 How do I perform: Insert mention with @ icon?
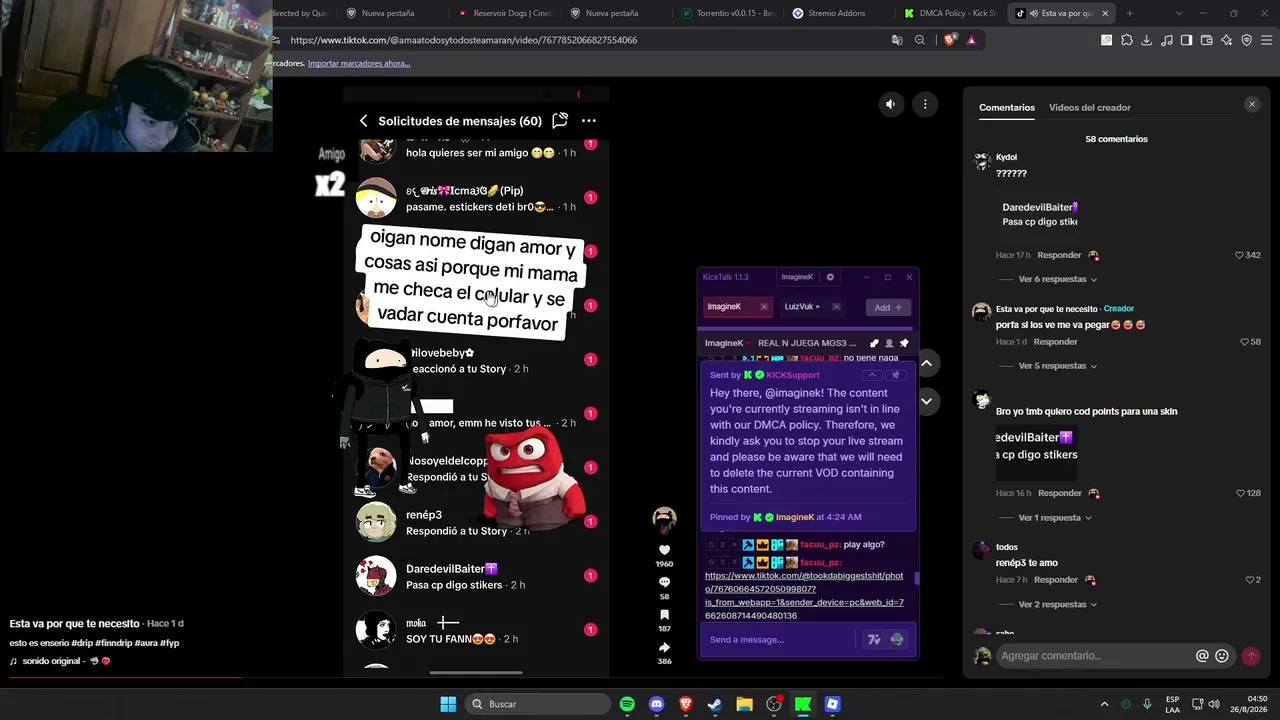pyautogui.click(x=1202, y=656)
